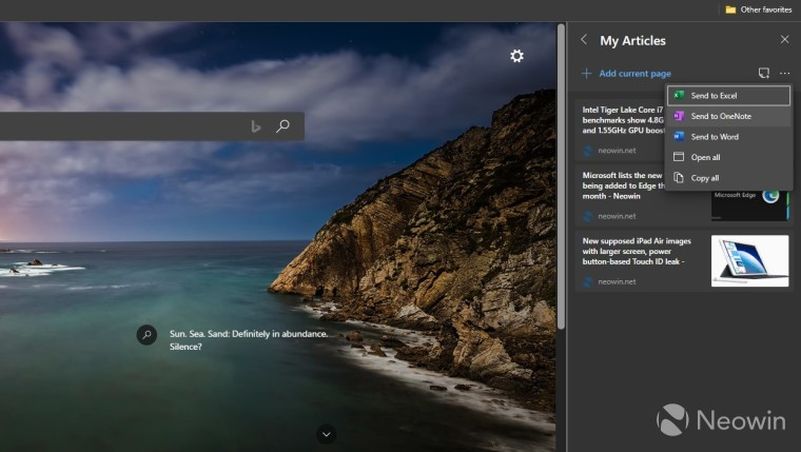Screen dimensions: 801x452
Task: Close the My Articles panel
Action: [x=784, y=40]
